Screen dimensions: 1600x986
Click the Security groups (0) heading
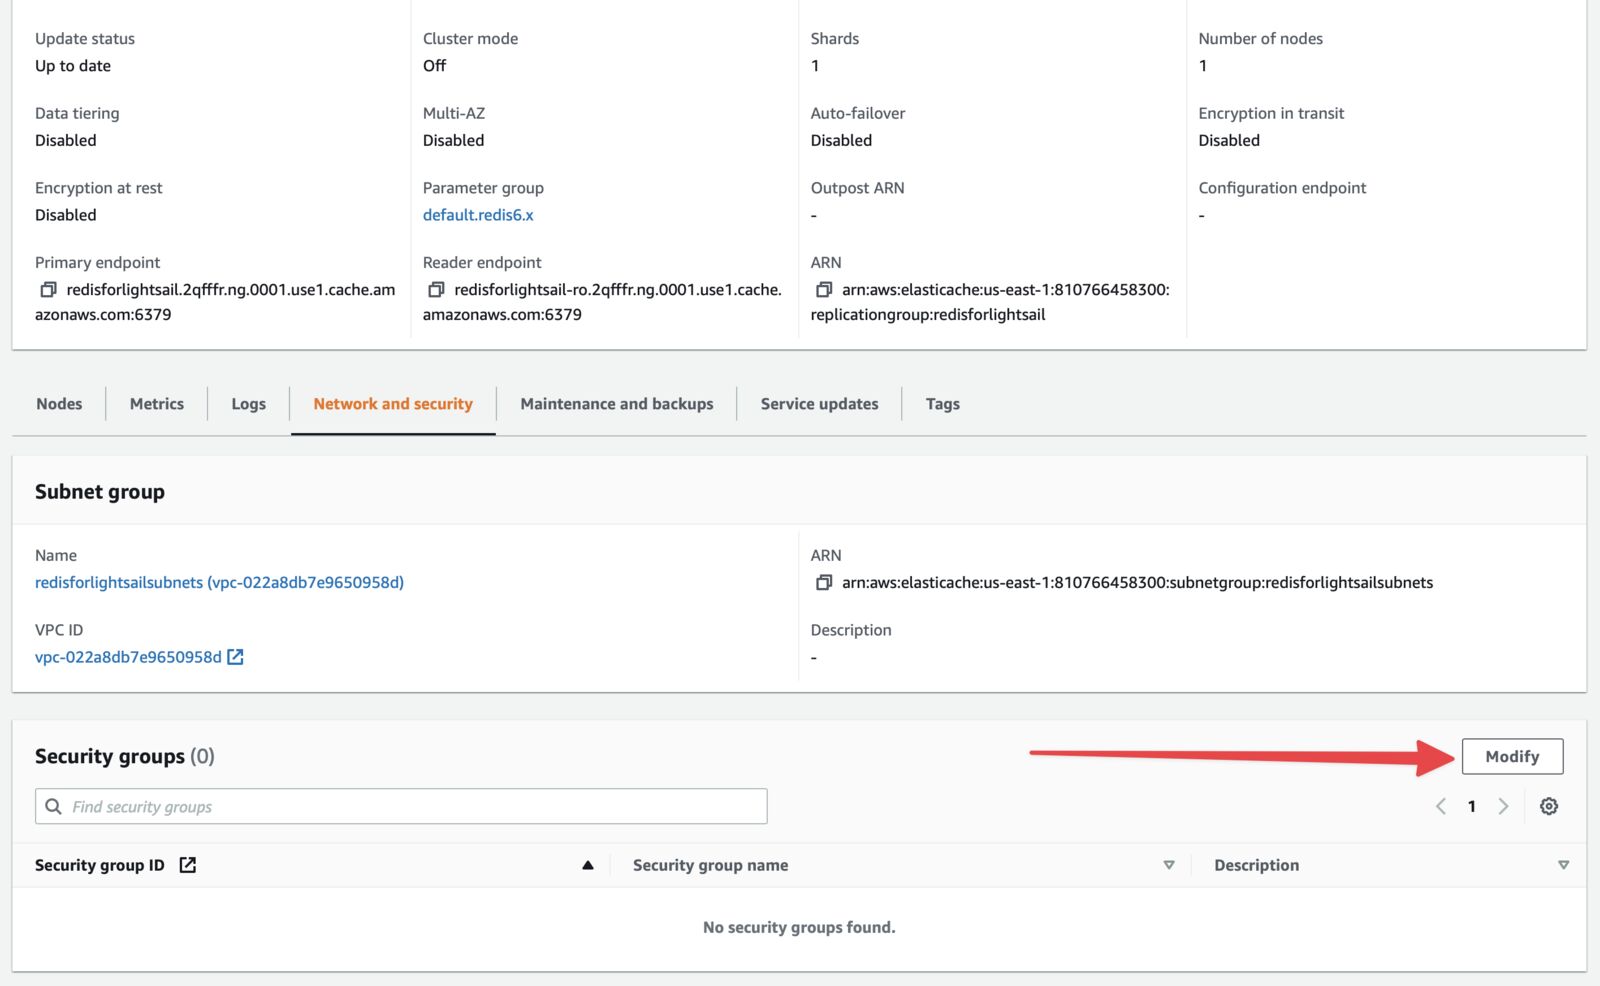[x=125, y=757]
